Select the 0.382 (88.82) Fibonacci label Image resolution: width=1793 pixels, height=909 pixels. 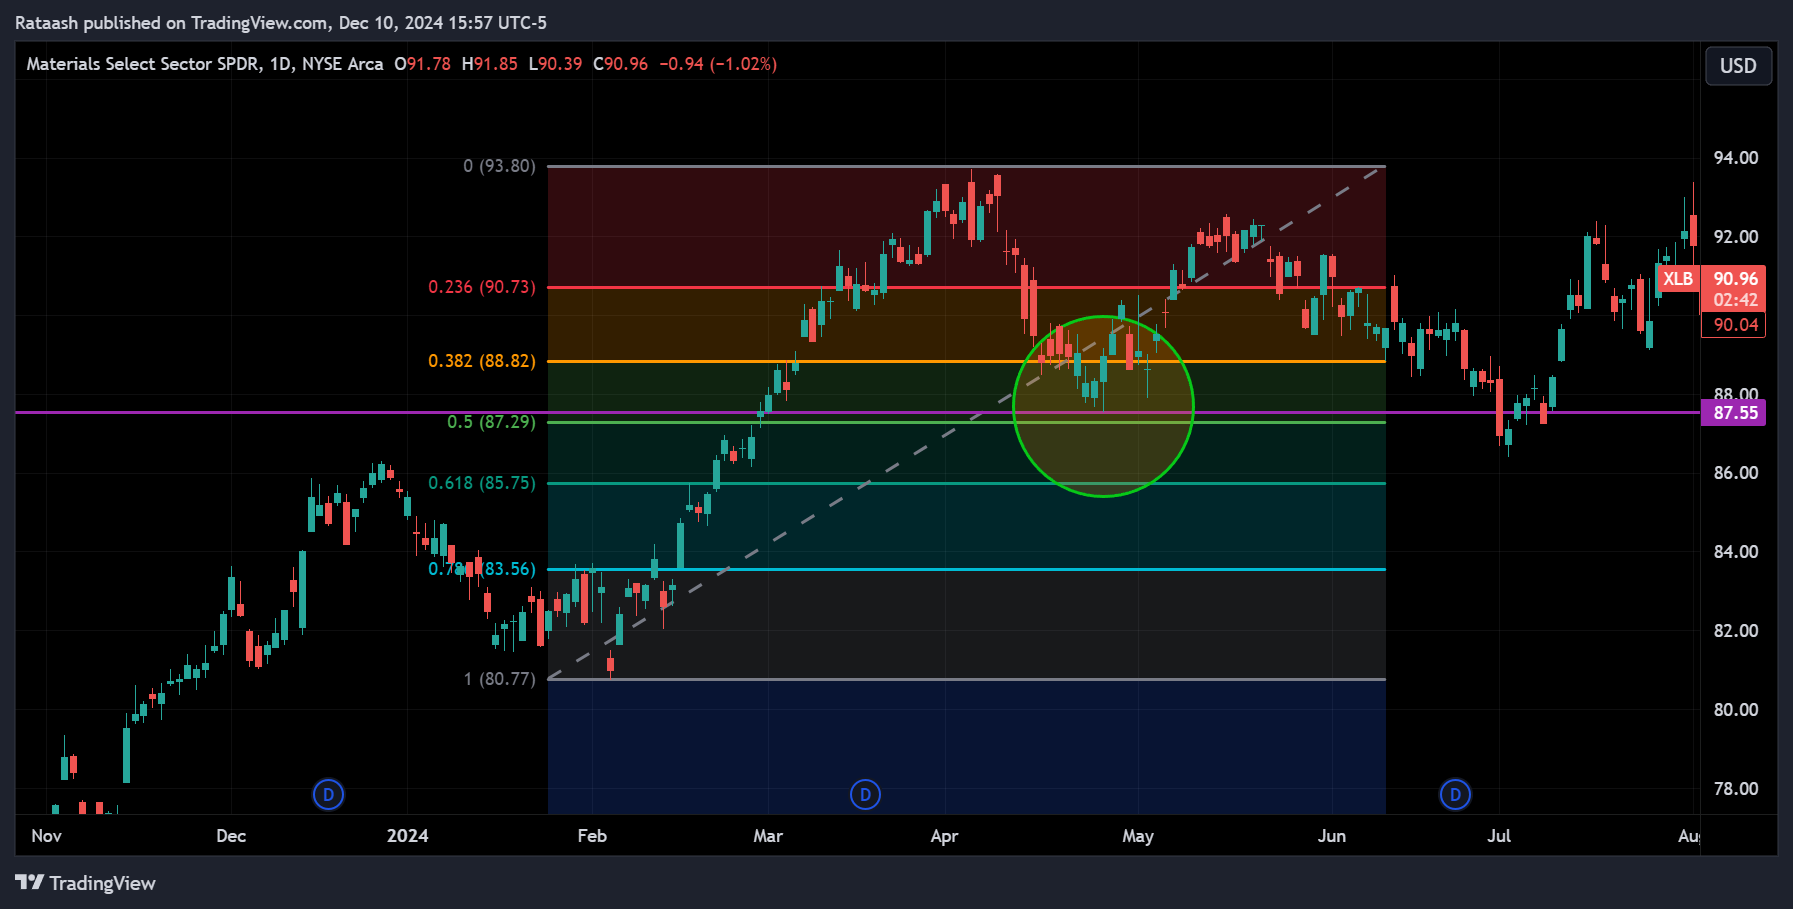coord(482,361)
